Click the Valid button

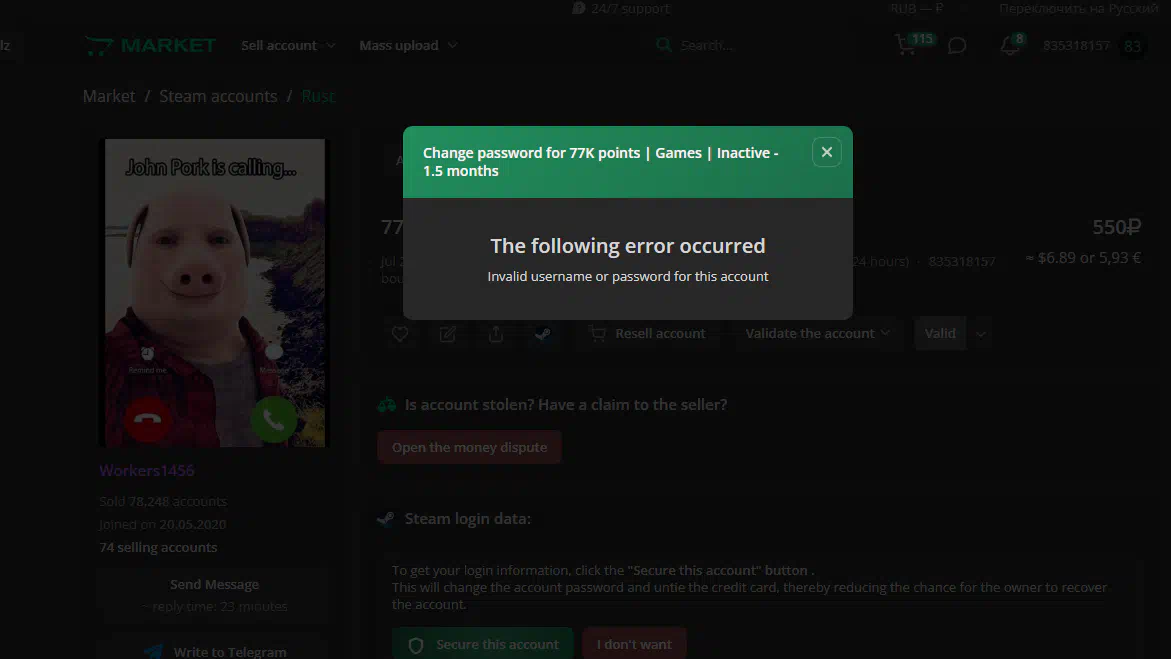[x=940, y=333]
